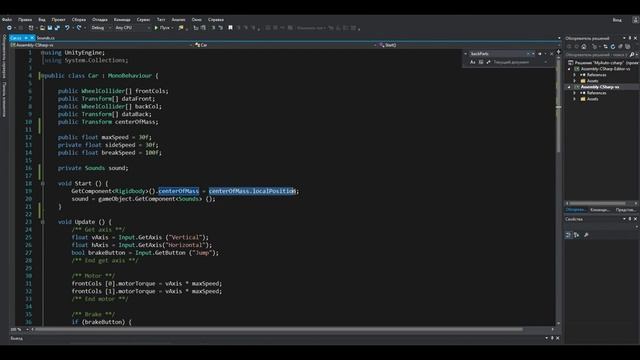Screen dimensions: 640x360
Task: Collapse the Start() method outline
Action: 42,184
